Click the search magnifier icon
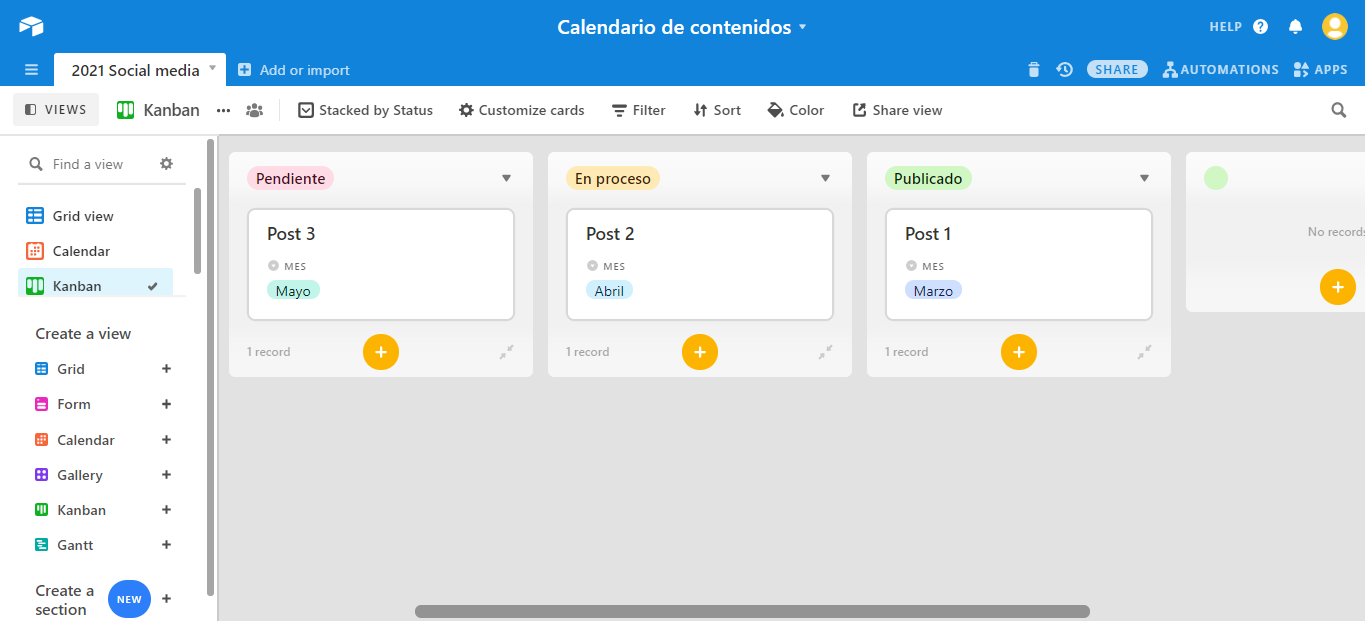This screenshot has height=621, width=1365. coord(1339,110)
